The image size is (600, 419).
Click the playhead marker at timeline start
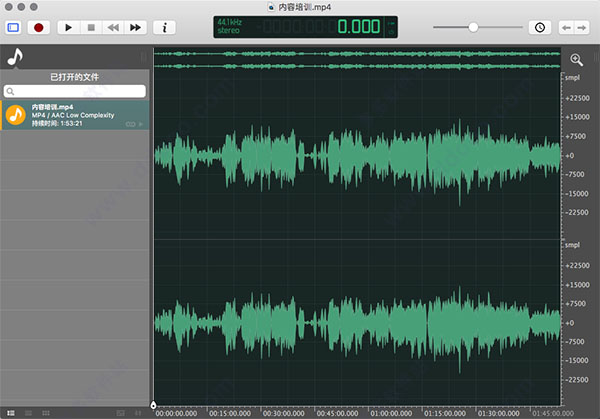pos(153,405)
